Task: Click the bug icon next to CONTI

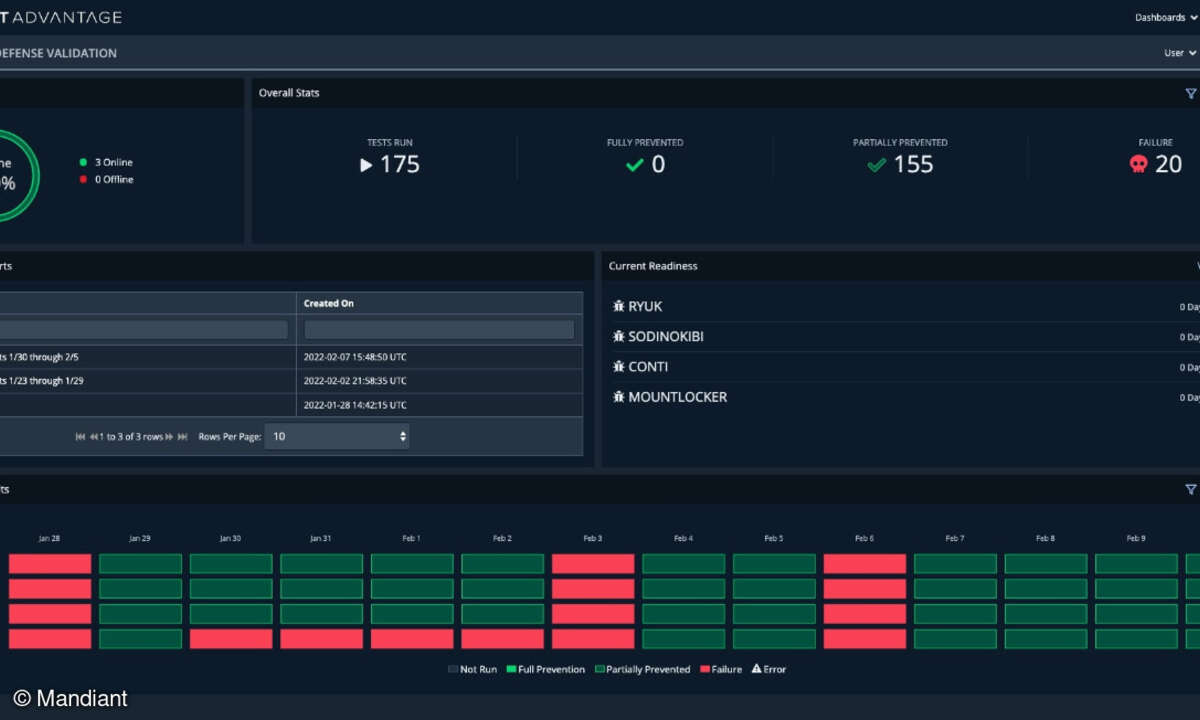Action: [x=618, y=367]
